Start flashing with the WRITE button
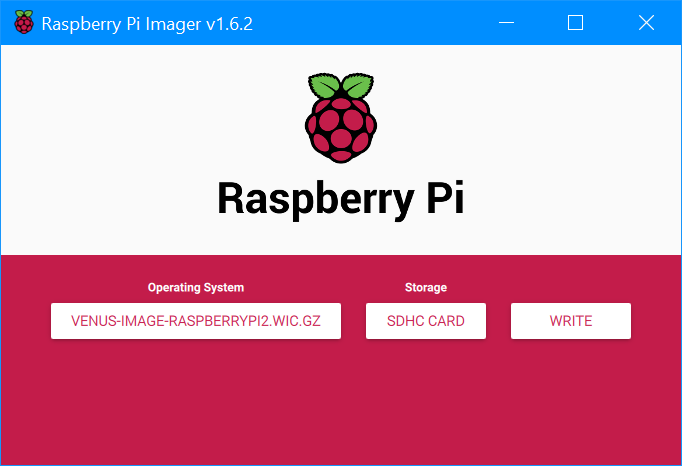This screenshot has height=466, width=682. click(x=571, y=321)
